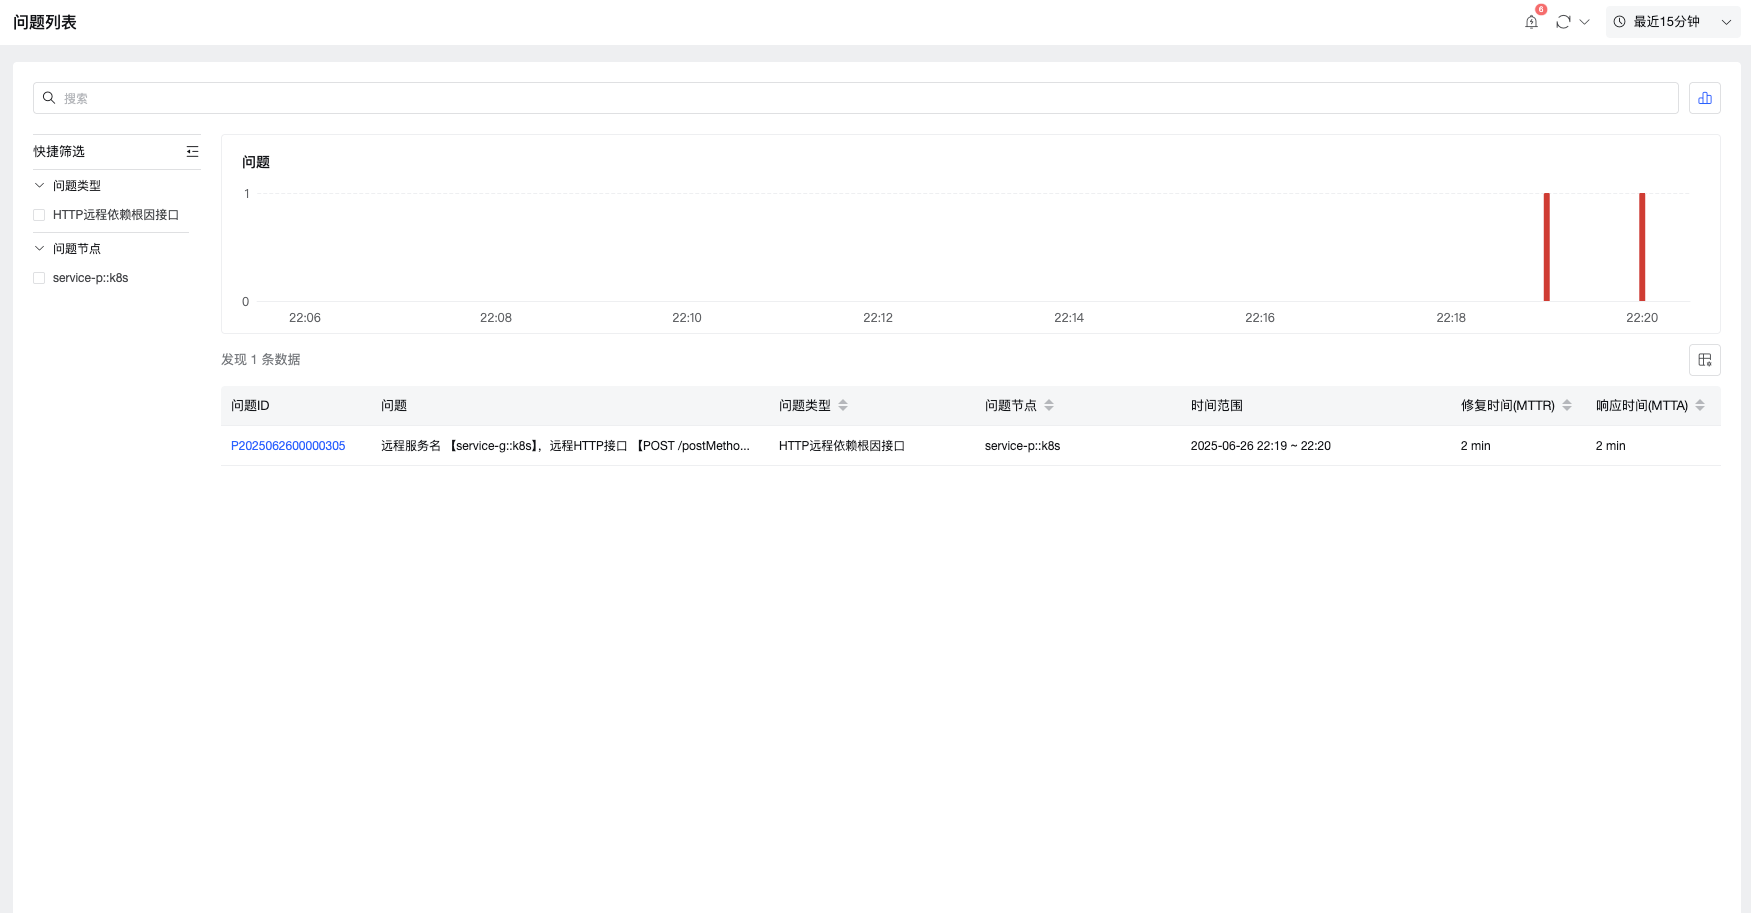
Task: Open refresh interval dropdown arrow
Action: 1584,22
